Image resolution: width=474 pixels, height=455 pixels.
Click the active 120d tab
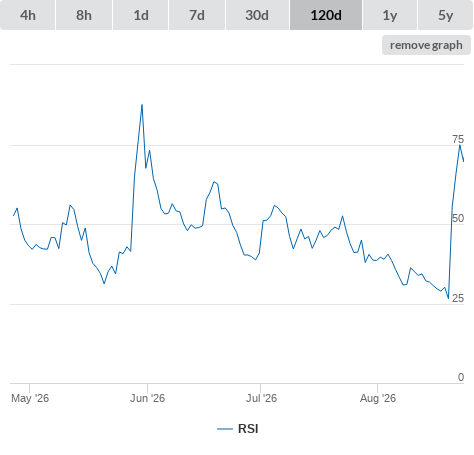click(x=326, y=15)
